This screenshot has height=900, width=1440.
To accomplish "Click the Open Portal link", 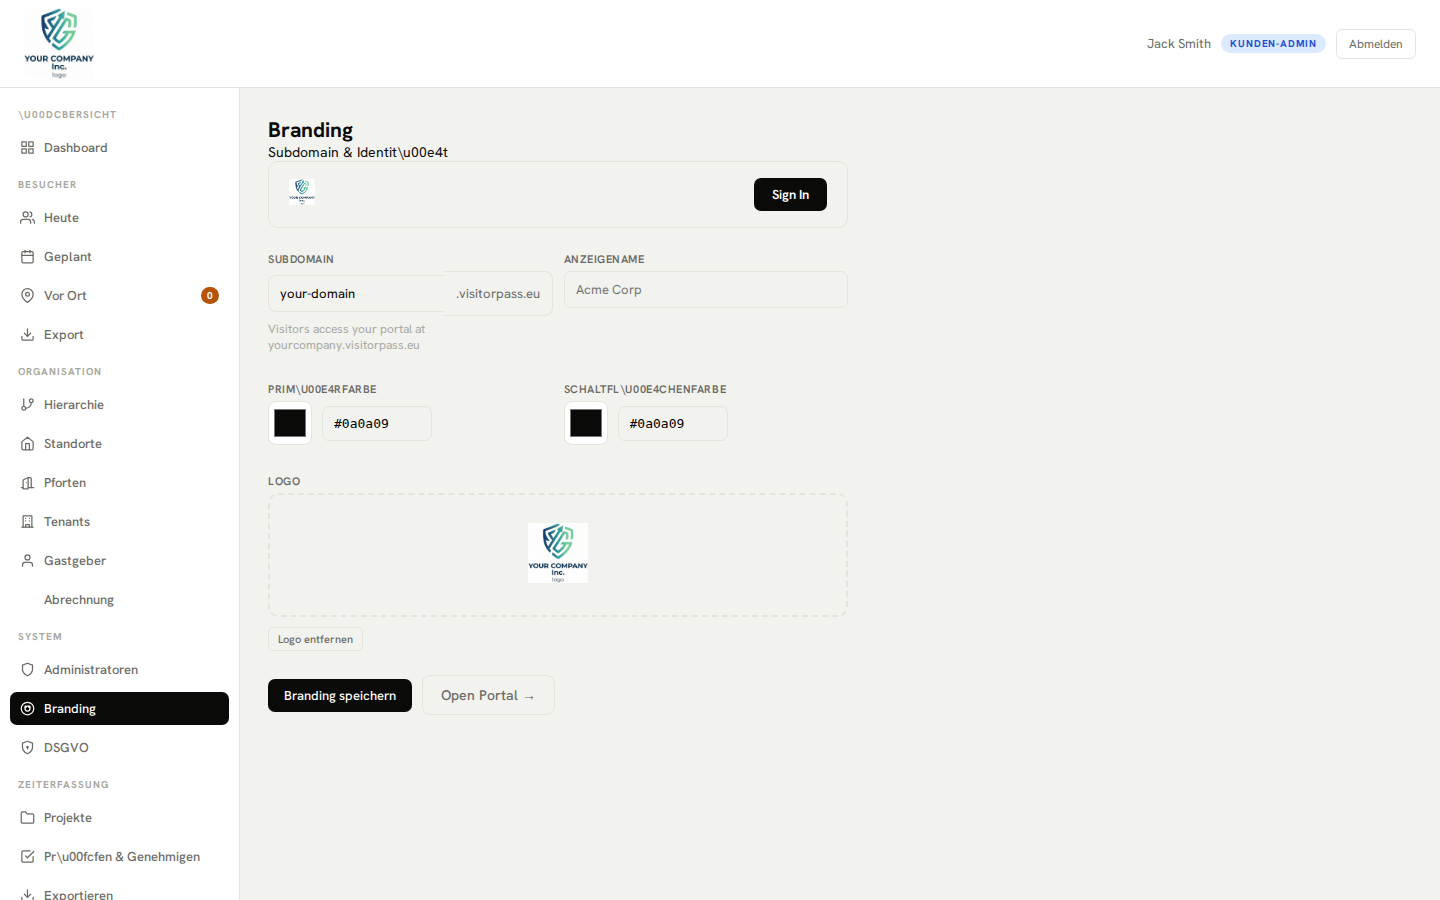I will (488, 695).
